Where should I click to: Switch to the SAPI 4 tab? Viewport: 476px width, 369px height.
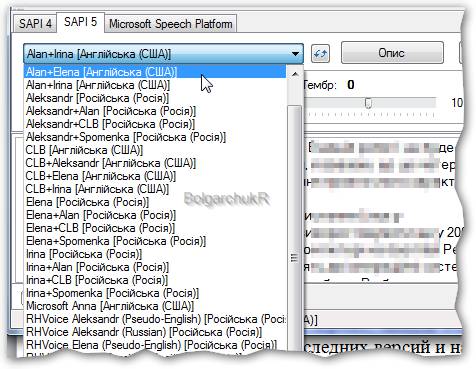click(x=35, y=24)
